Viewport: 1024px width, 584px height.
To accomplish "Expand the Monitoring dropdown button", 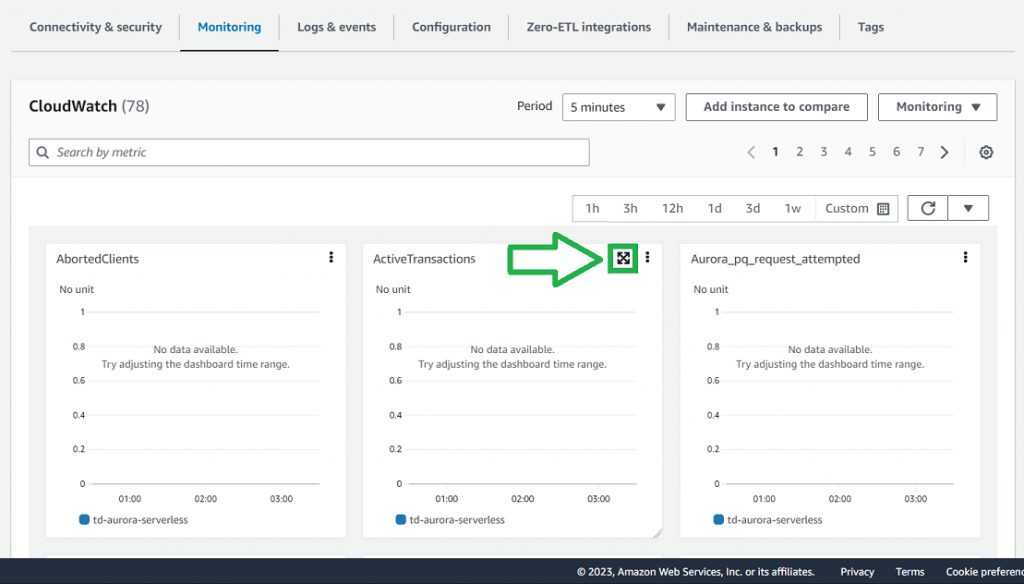I will [937, 107].
